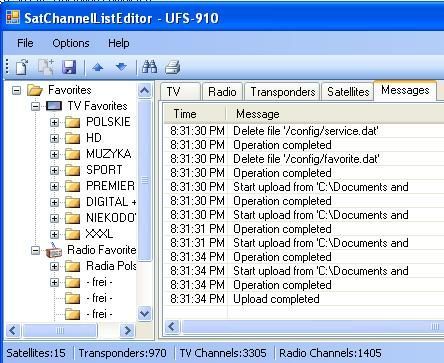Select "Delete file '/config/service.dat'" message
Image resolution: width=444 pixels, height=363 pixels.
click(306, 131)
